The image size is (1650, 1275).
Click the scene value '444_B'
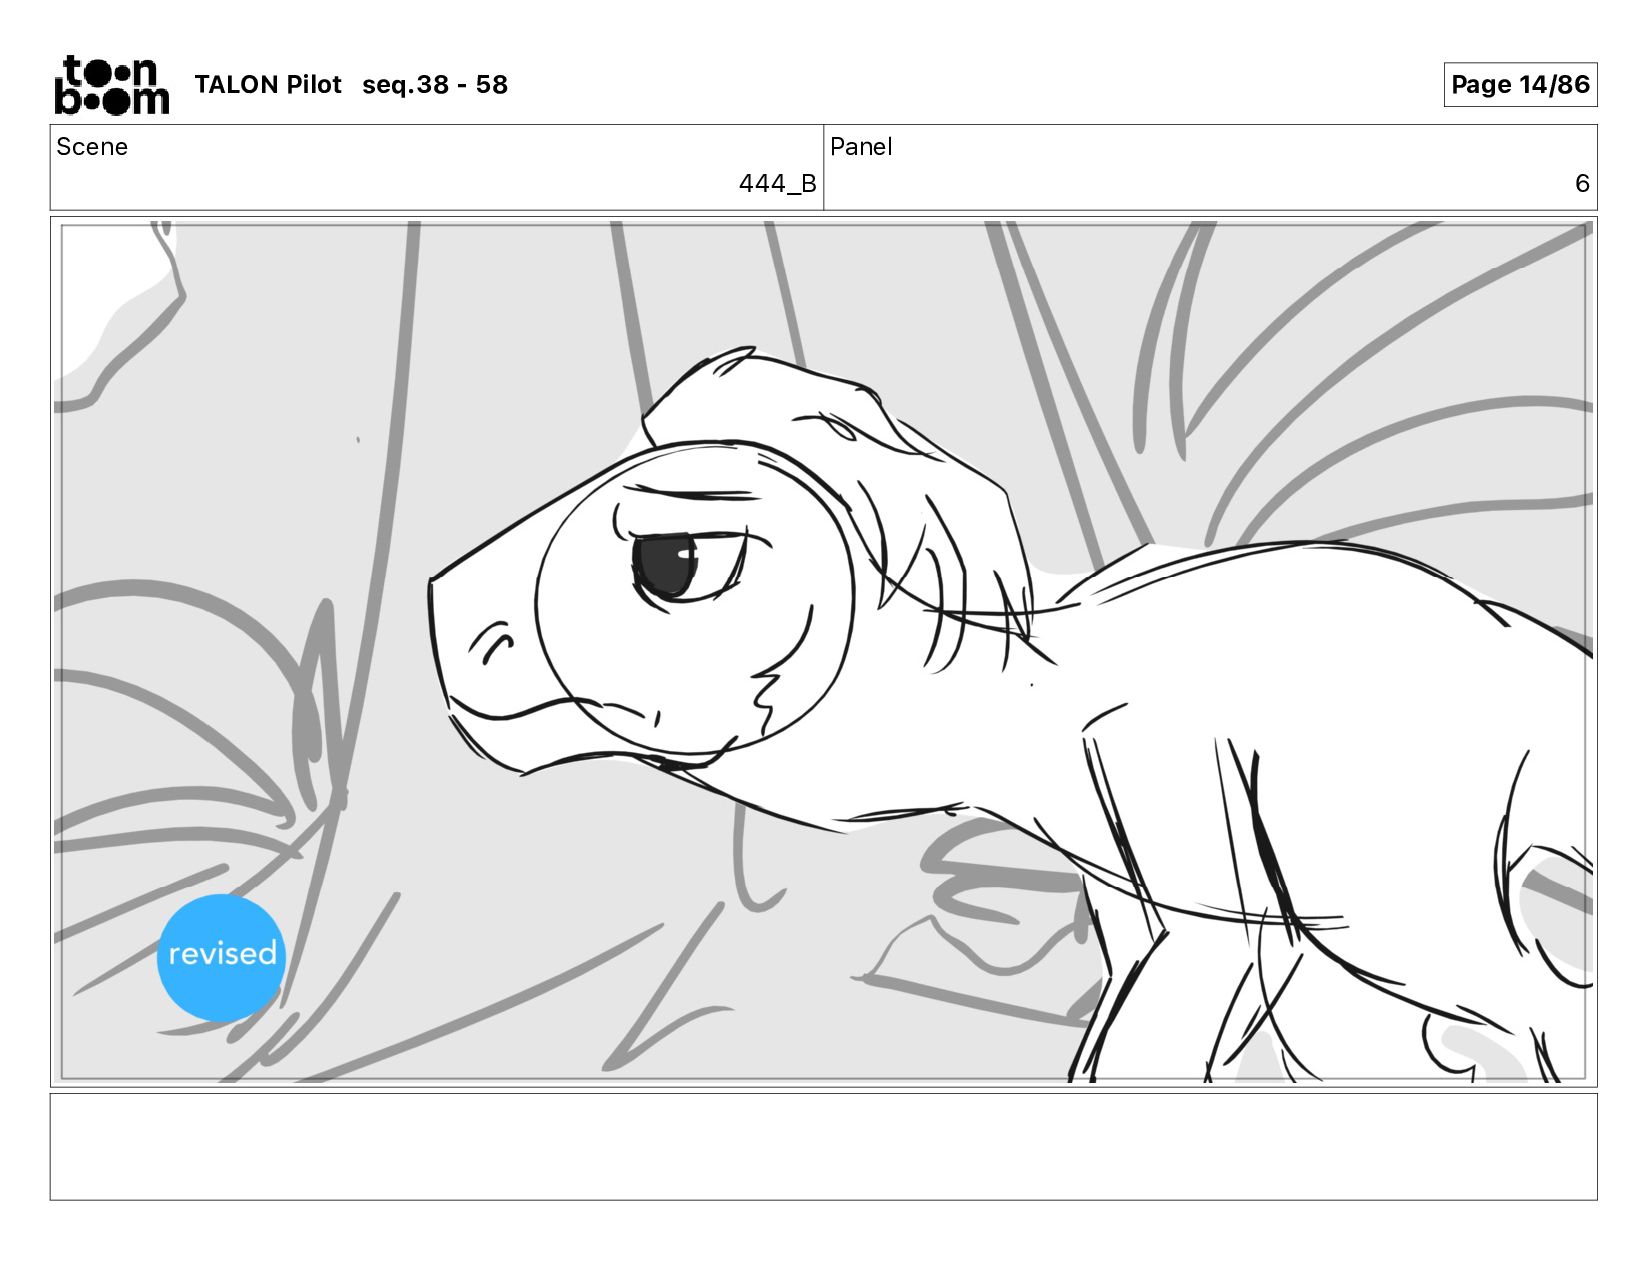coord(777,184)
